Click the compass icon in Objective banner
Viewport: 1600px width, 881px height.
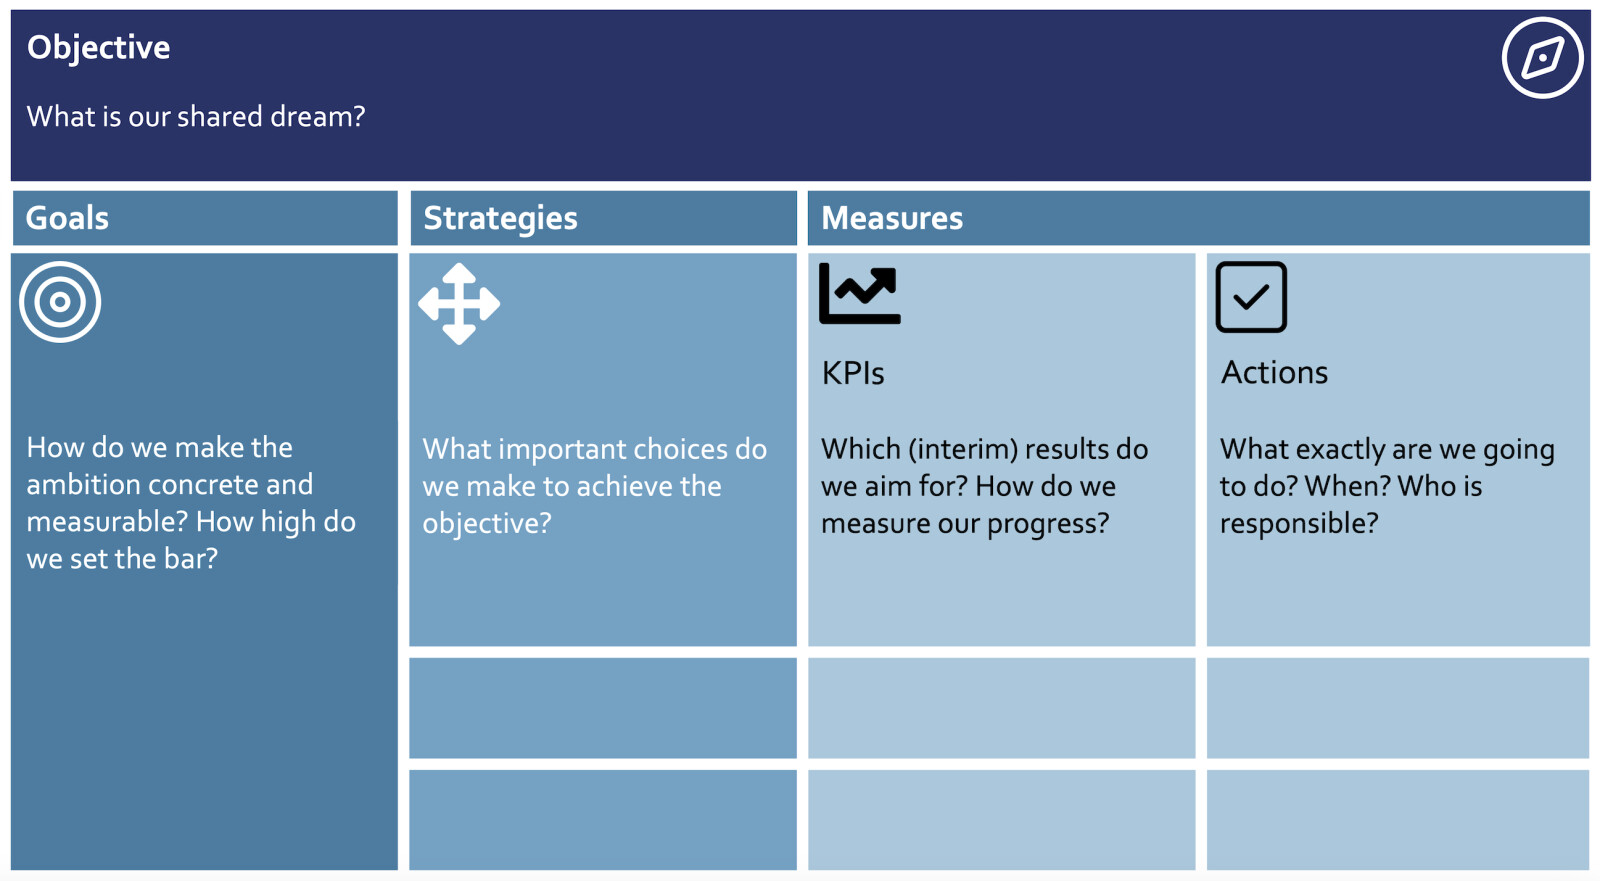pos(1542,58)
